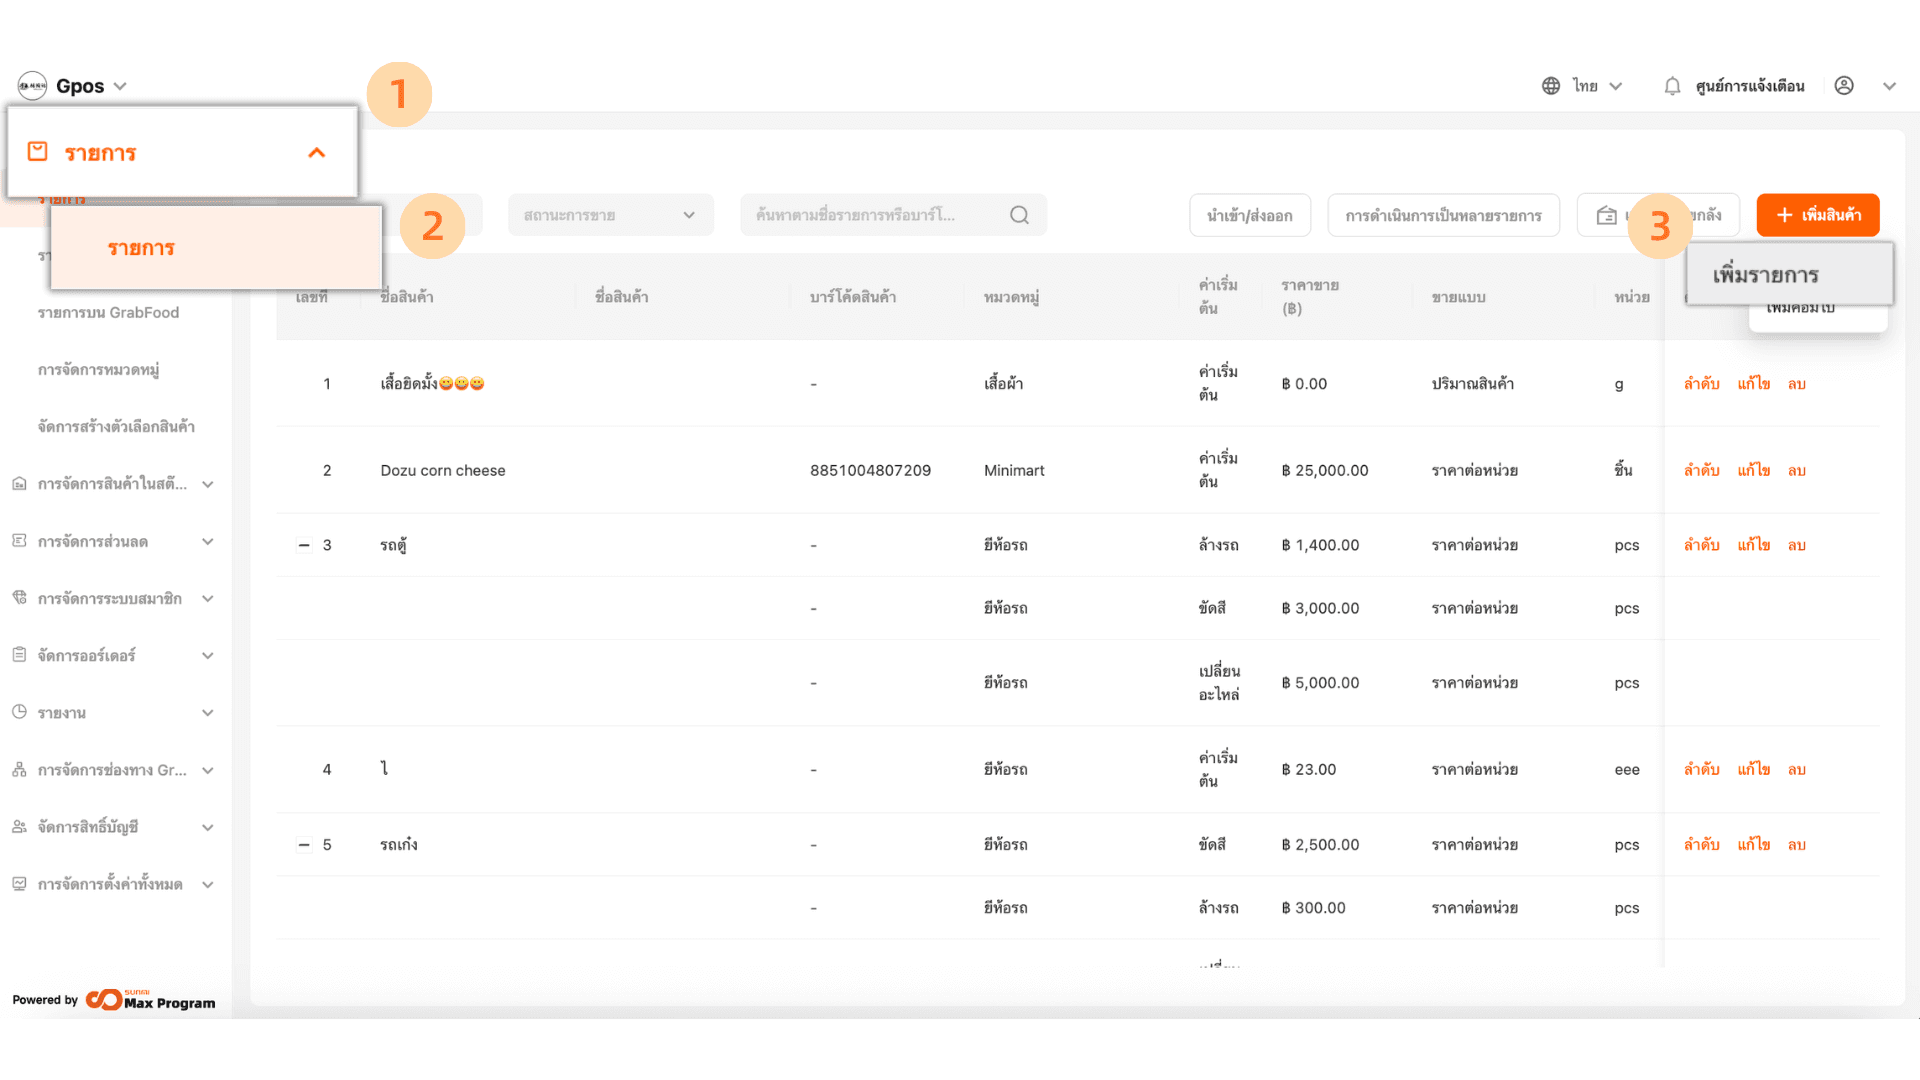The width and height of the screenshot is (1920, 1080).
Task: Collapse row 5 รถเก๋ง sub-items
Action: pos(304,845)
